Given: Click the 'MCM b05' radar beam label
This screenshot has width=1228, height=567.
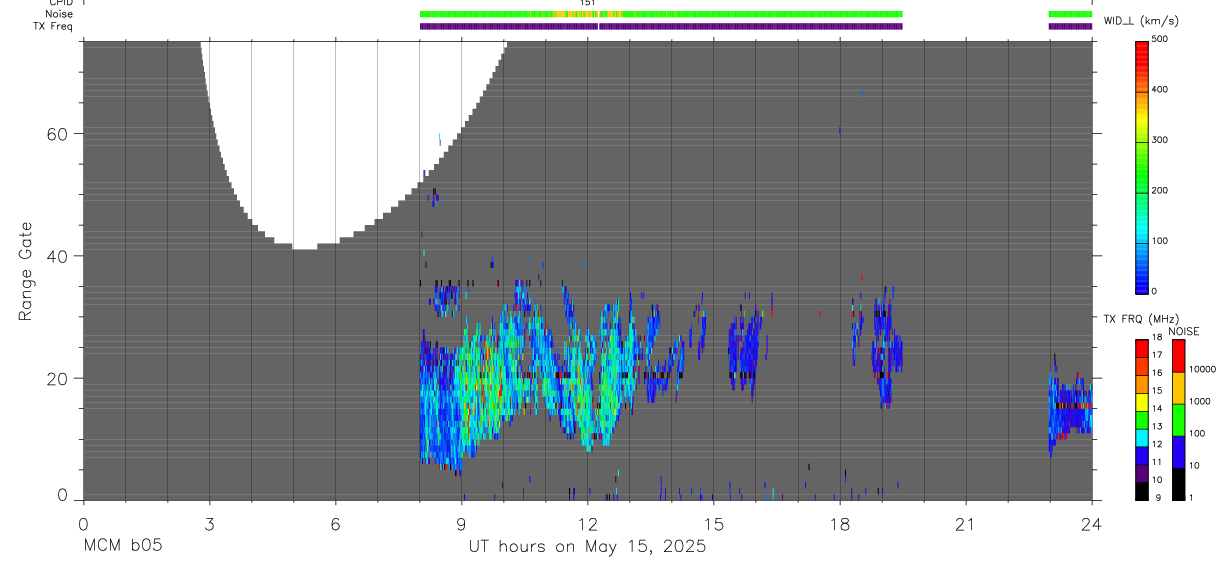Looking at the screenshot, I should point(122,546).
